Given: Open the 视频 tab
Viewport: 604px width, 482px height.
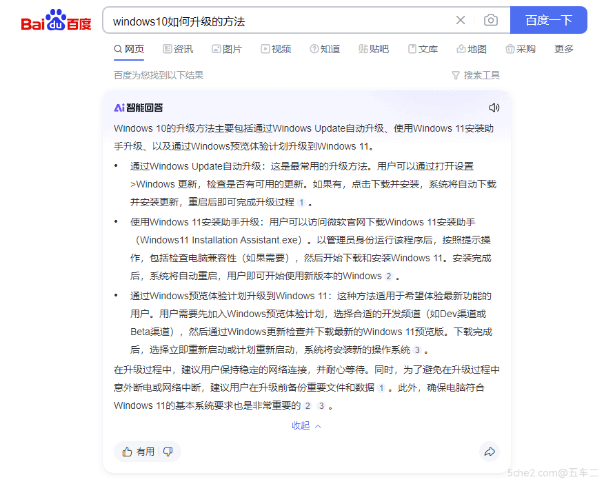Looking at the screenshot, I should click(x=276, y=49).
